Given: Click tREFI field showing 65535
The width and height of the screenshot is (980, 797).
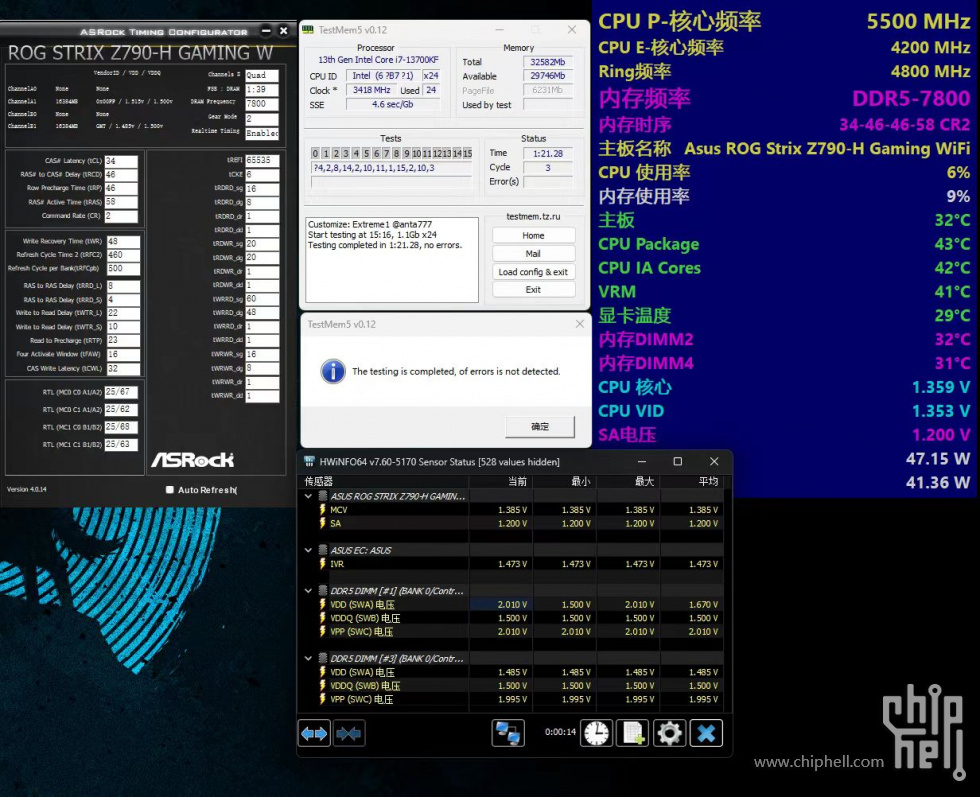Looking at the screenshot, I should (262, 160).
